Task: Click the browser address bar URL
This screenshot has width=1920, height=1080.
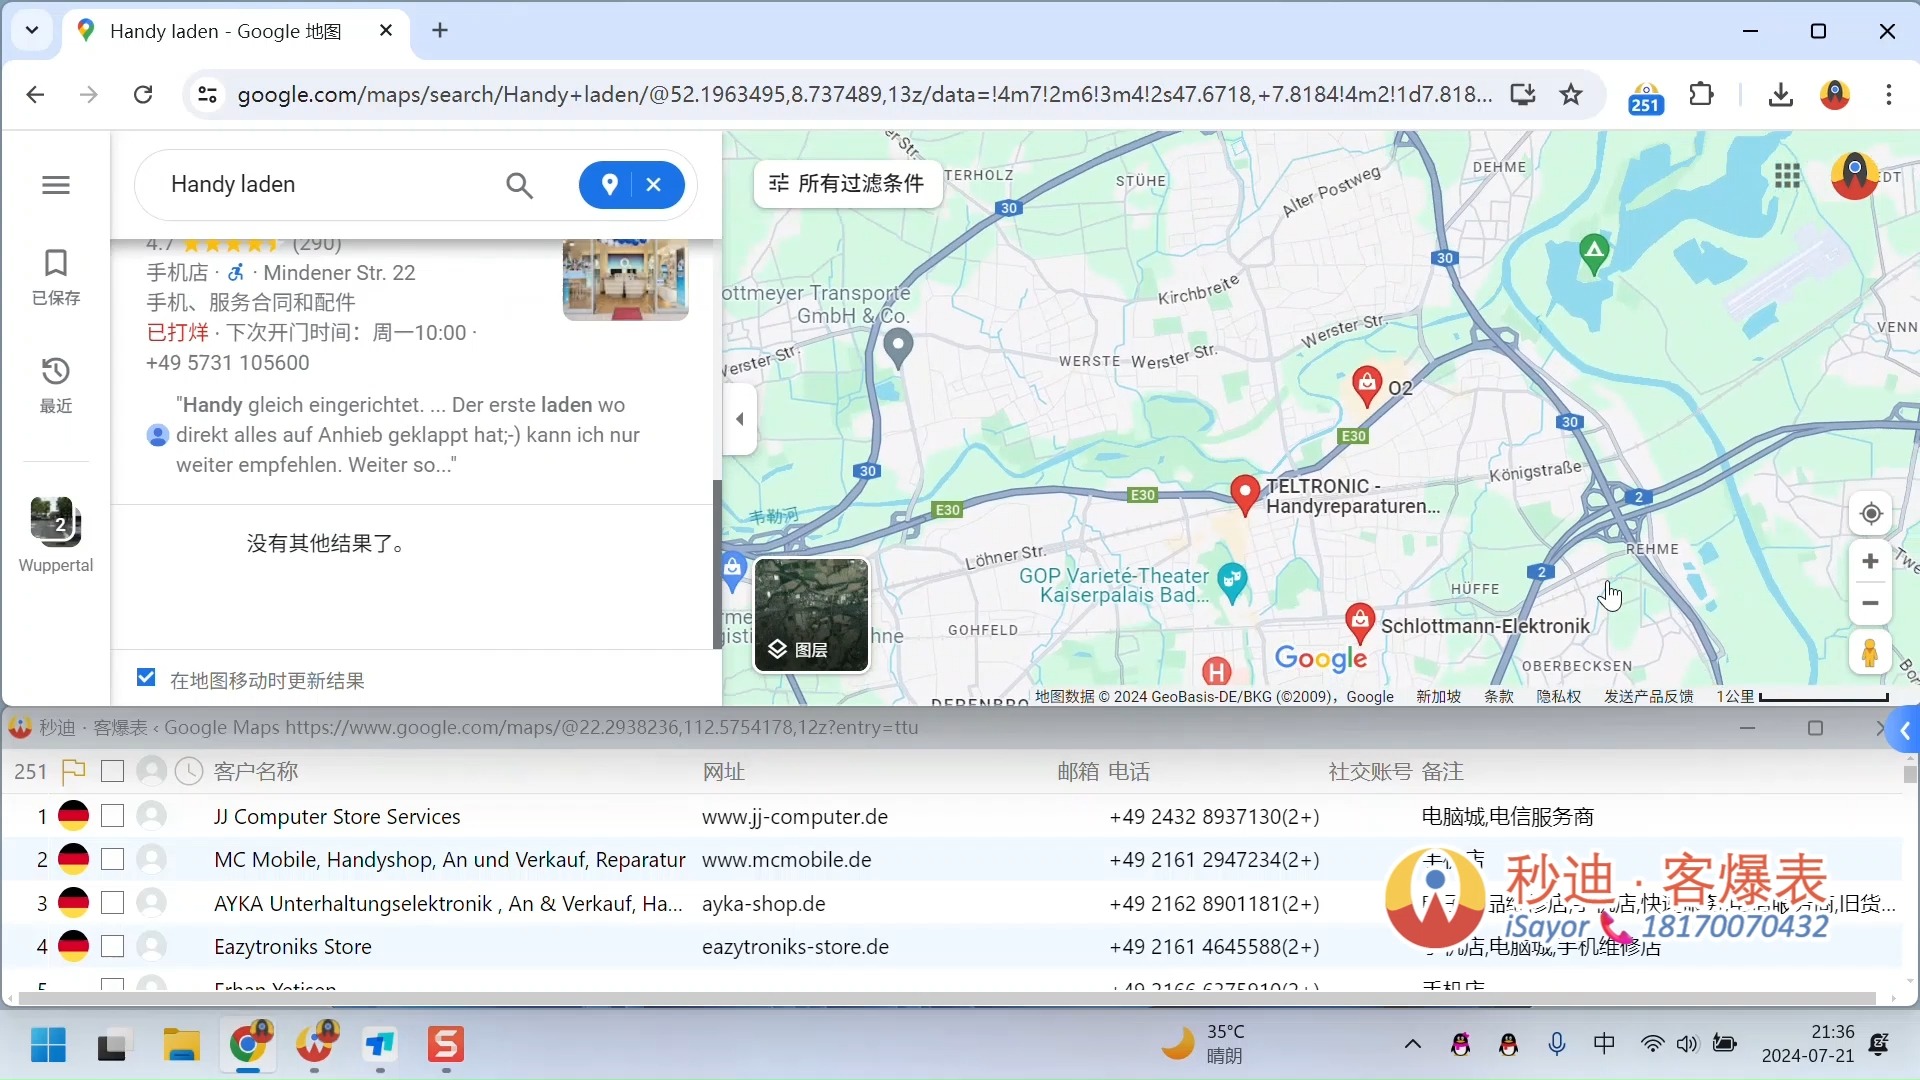Action: click(865, 95)
